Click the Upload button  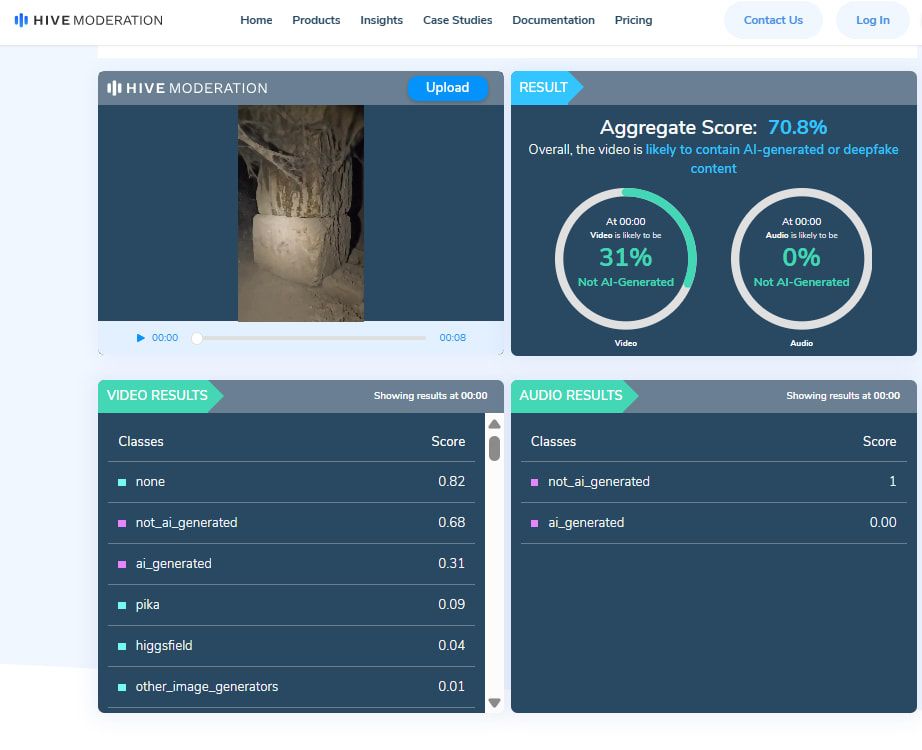[x=447, y=88]
